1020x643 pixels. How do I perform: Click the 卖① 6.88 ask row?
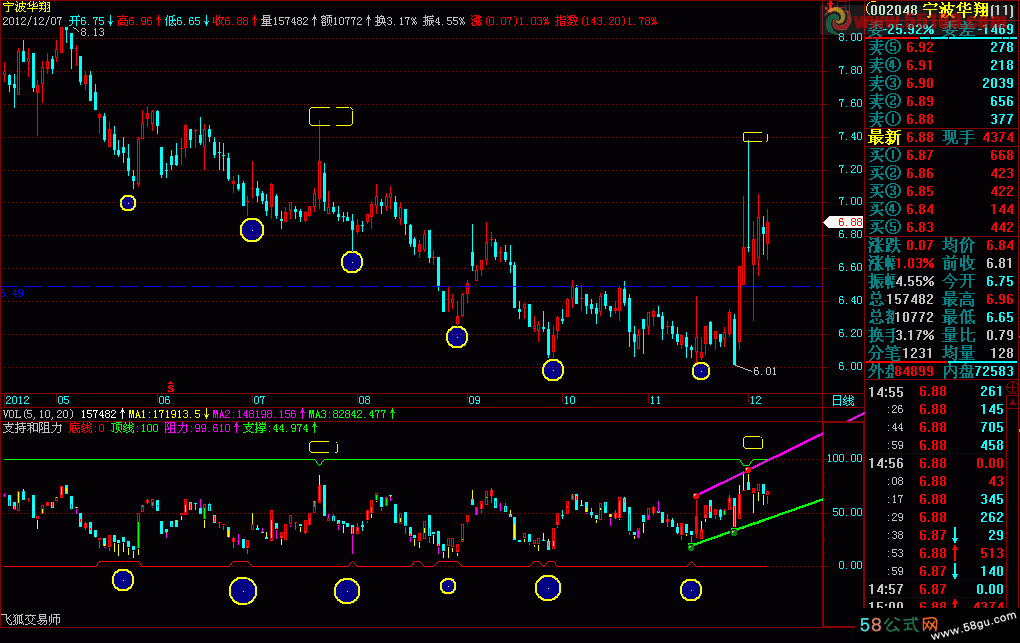coord(941,119)
